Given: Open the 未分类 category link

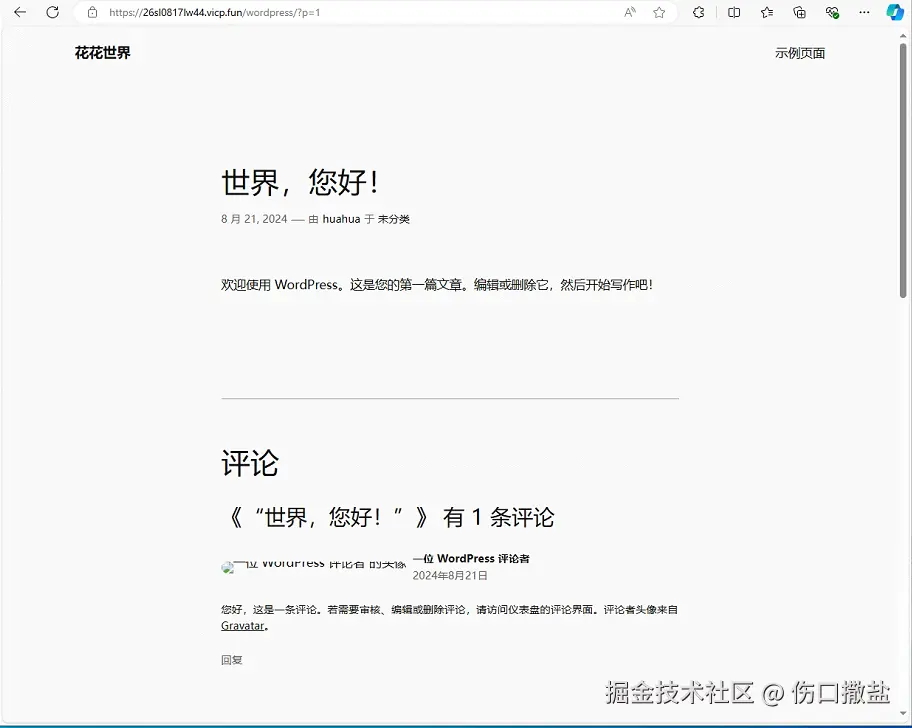Looking at the screenshot, I should pos(394,219).
